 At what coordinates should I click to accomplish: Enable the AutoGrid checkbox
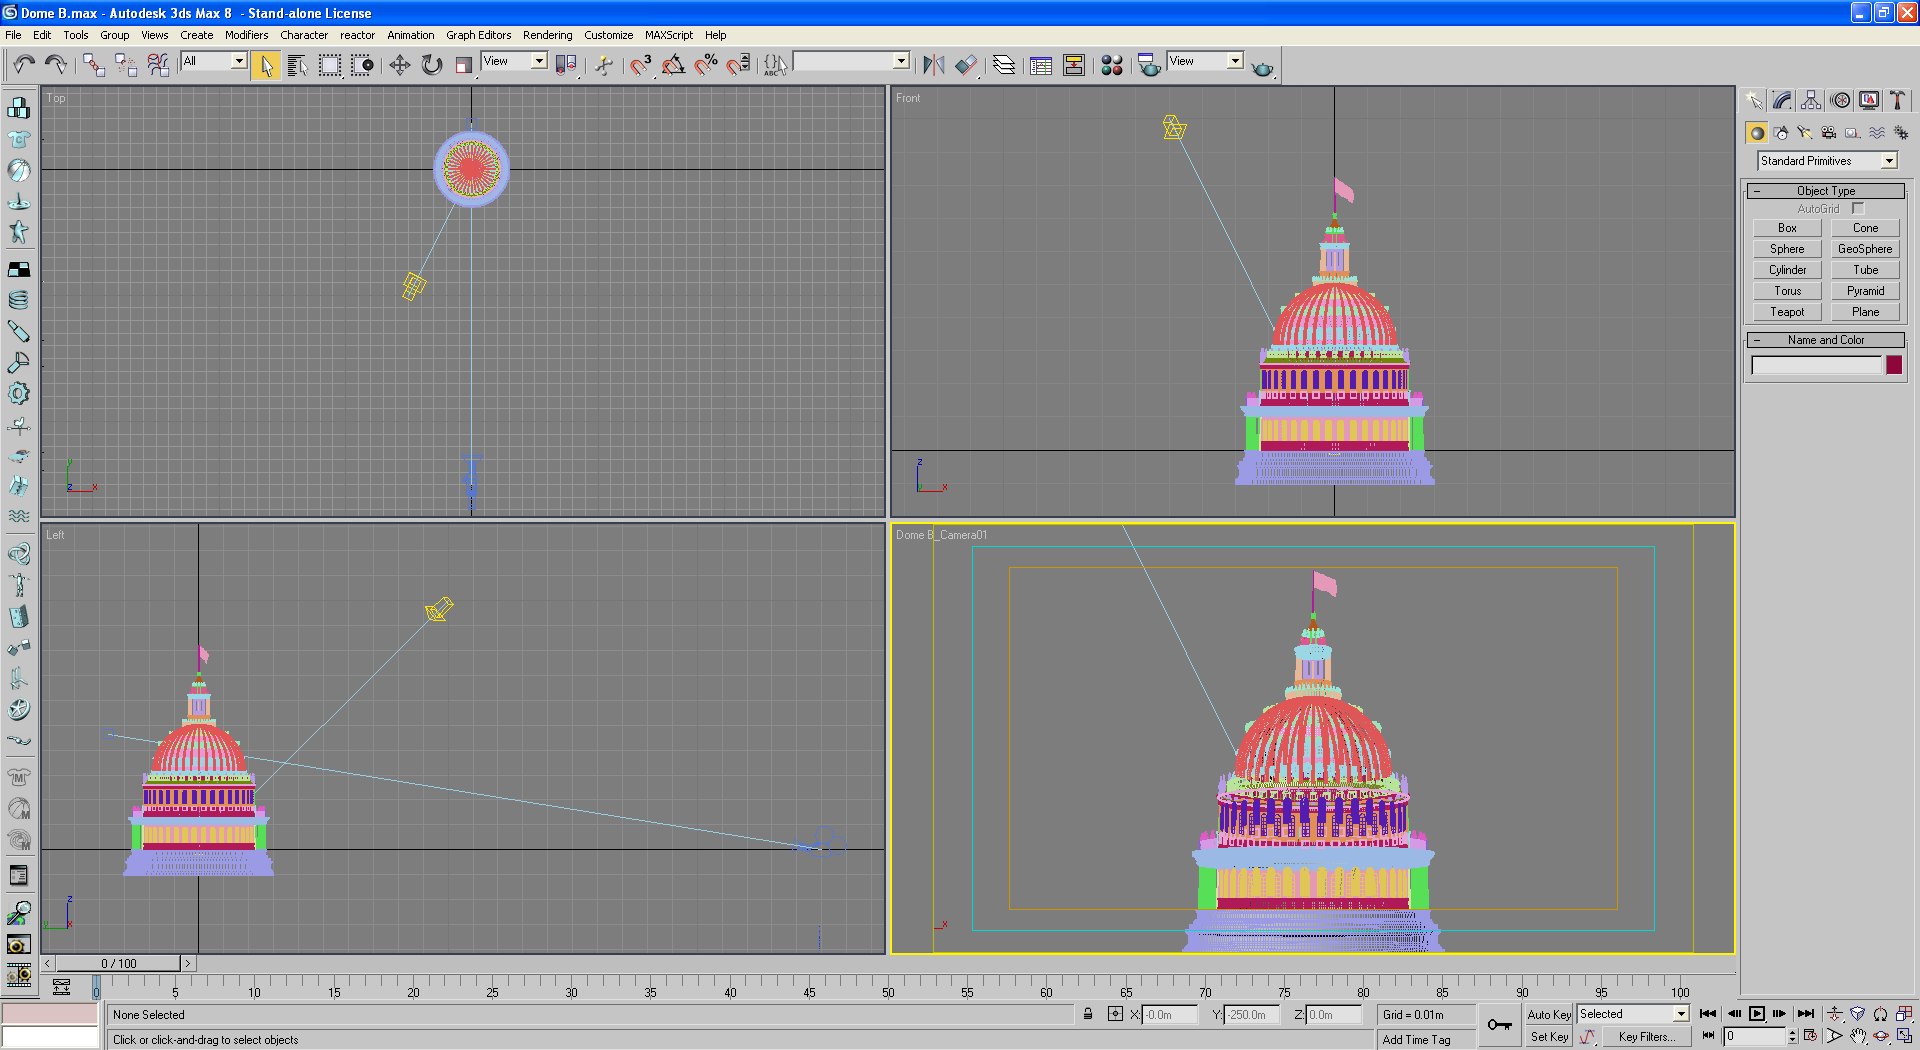pyautogui.click(x=1858, y=209)
